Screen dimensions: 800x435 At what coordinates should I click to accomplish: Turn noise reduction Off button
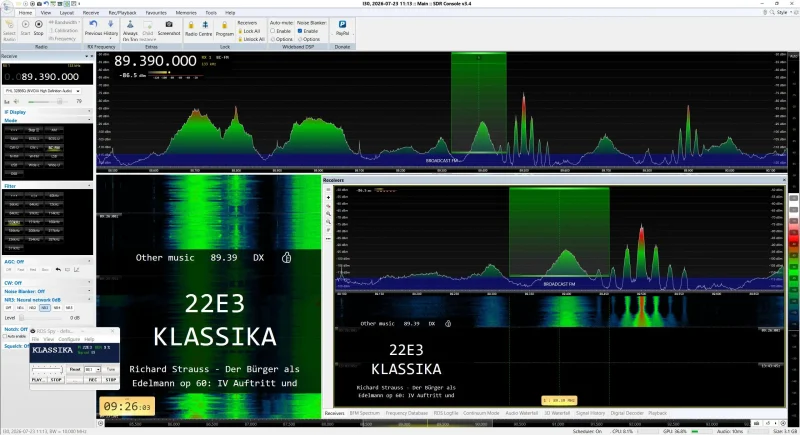click(x=8, y=308)
